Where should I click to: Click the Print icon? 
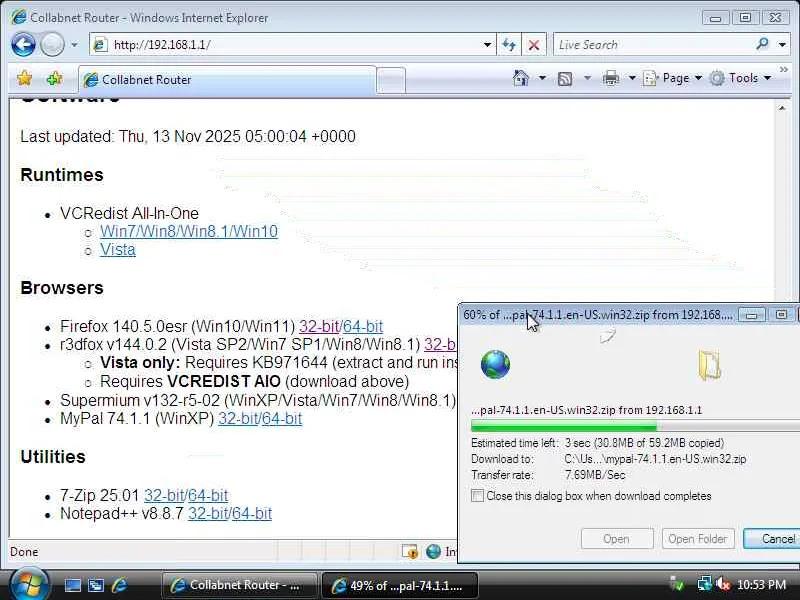click(611, 78)
